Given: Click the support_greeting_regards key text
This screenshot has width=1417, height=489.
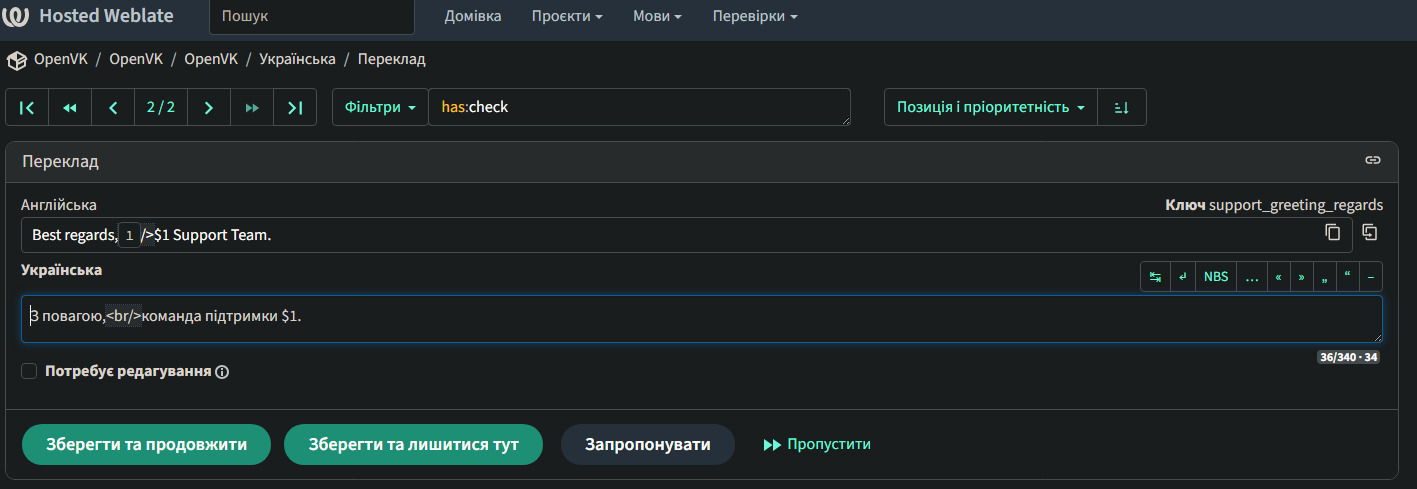Looking at the screenshot, I should click(1296, 205).
